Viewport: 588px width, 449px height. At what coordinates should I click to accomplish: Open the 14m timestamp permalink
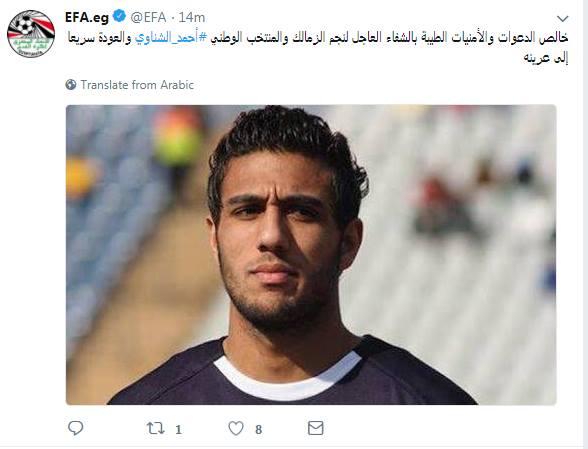[x=192, y=17]
